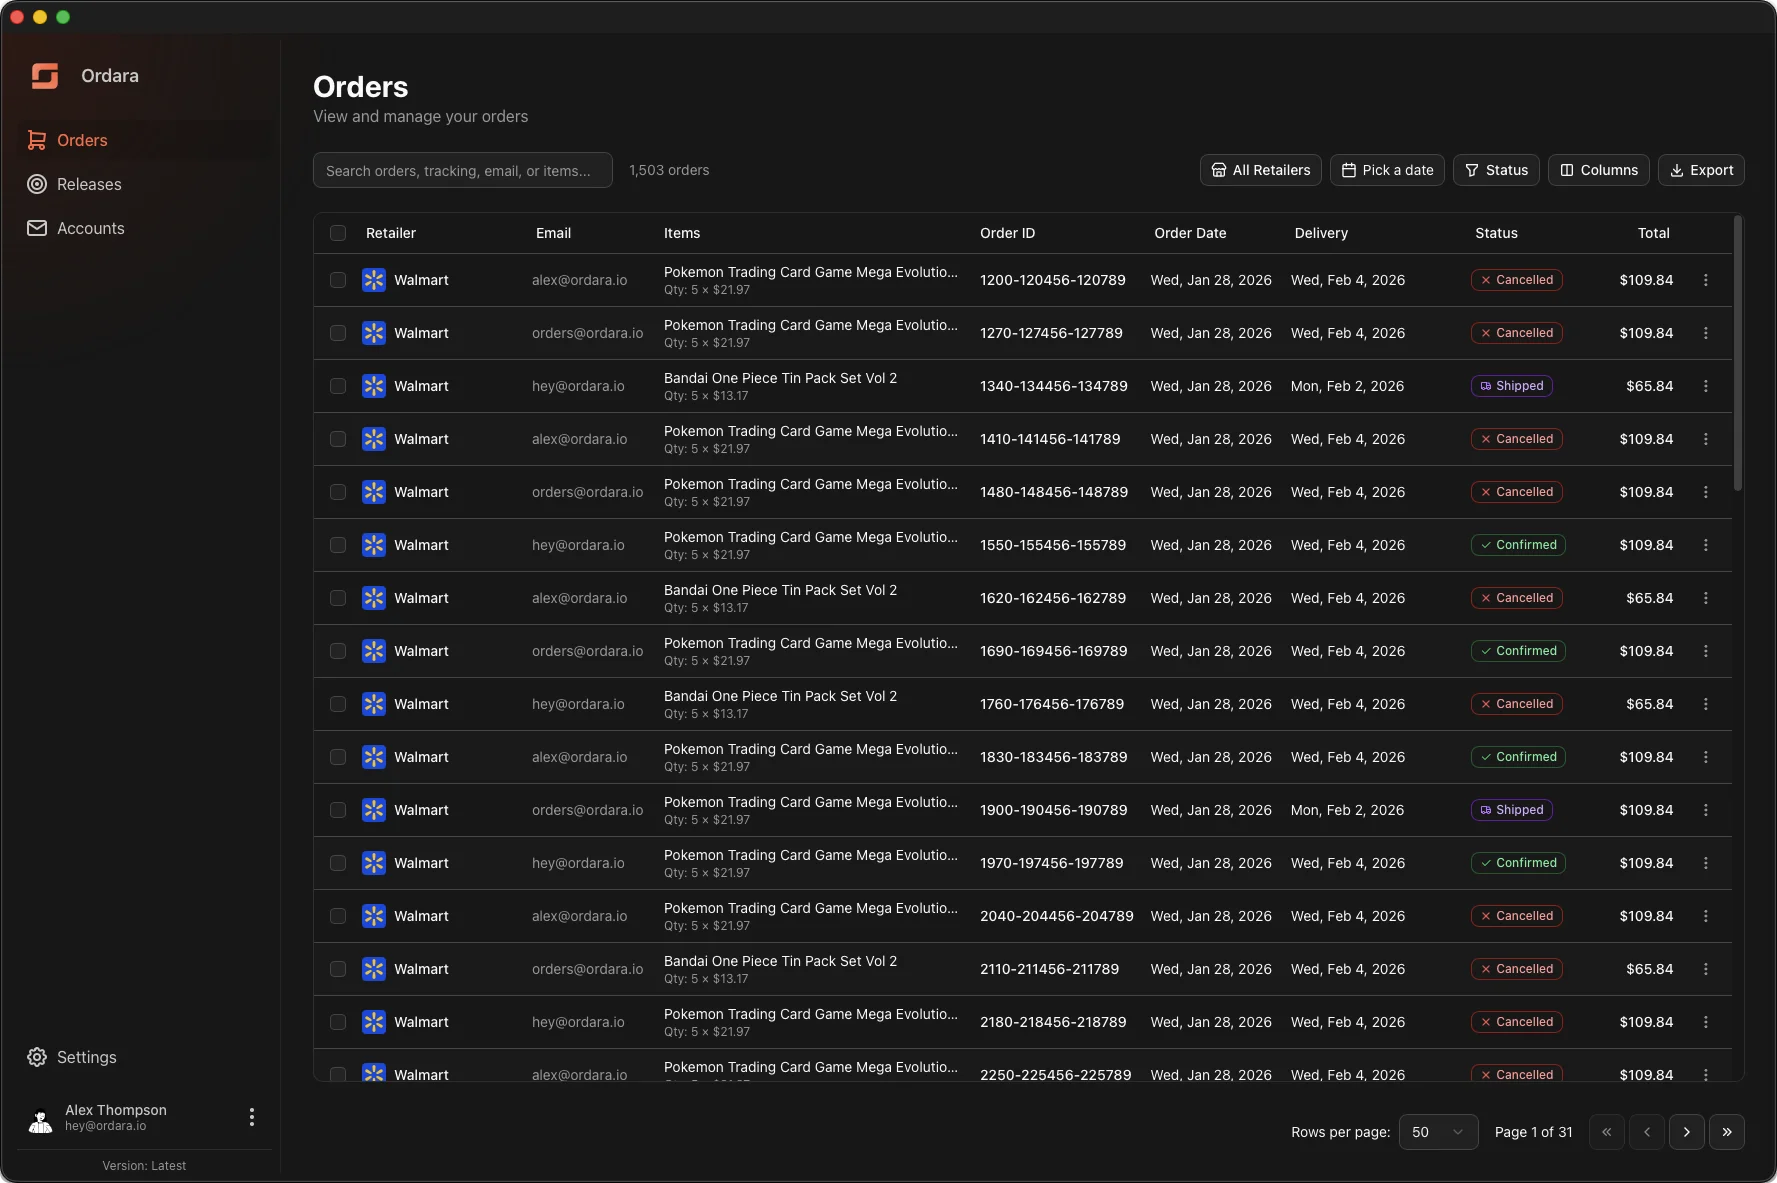
Task: Select checkbox for order 1410-141456-141789
Action: (x=338, y=439)
